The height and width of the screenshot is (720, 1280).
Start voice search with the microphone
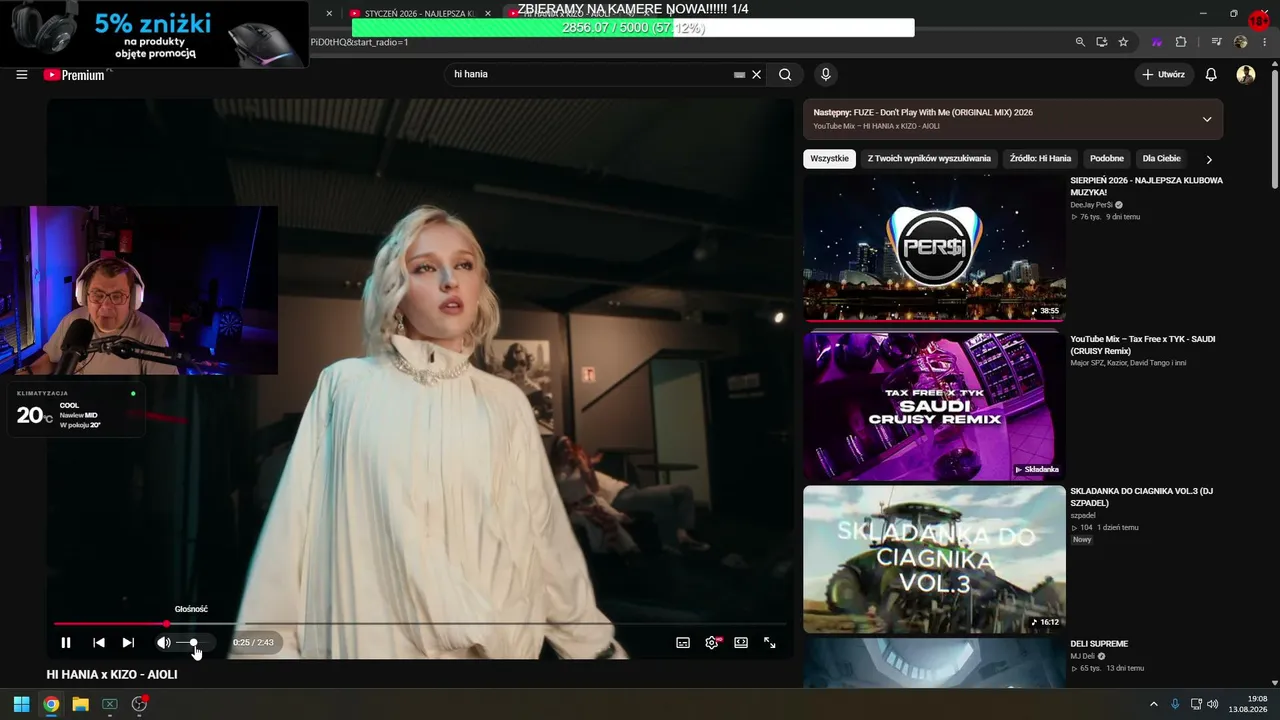pyautogui.click(x=825, y=74)
